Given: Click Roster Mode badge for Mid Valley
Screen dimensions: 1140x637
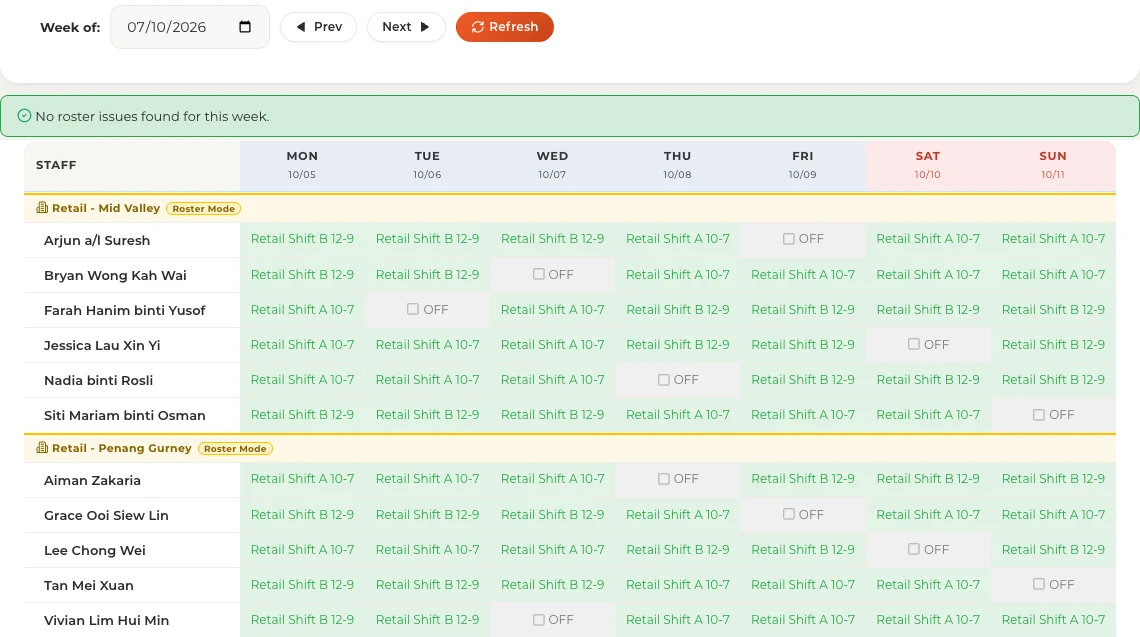Looking at the screenshot, I should click(x=204, y=209).
